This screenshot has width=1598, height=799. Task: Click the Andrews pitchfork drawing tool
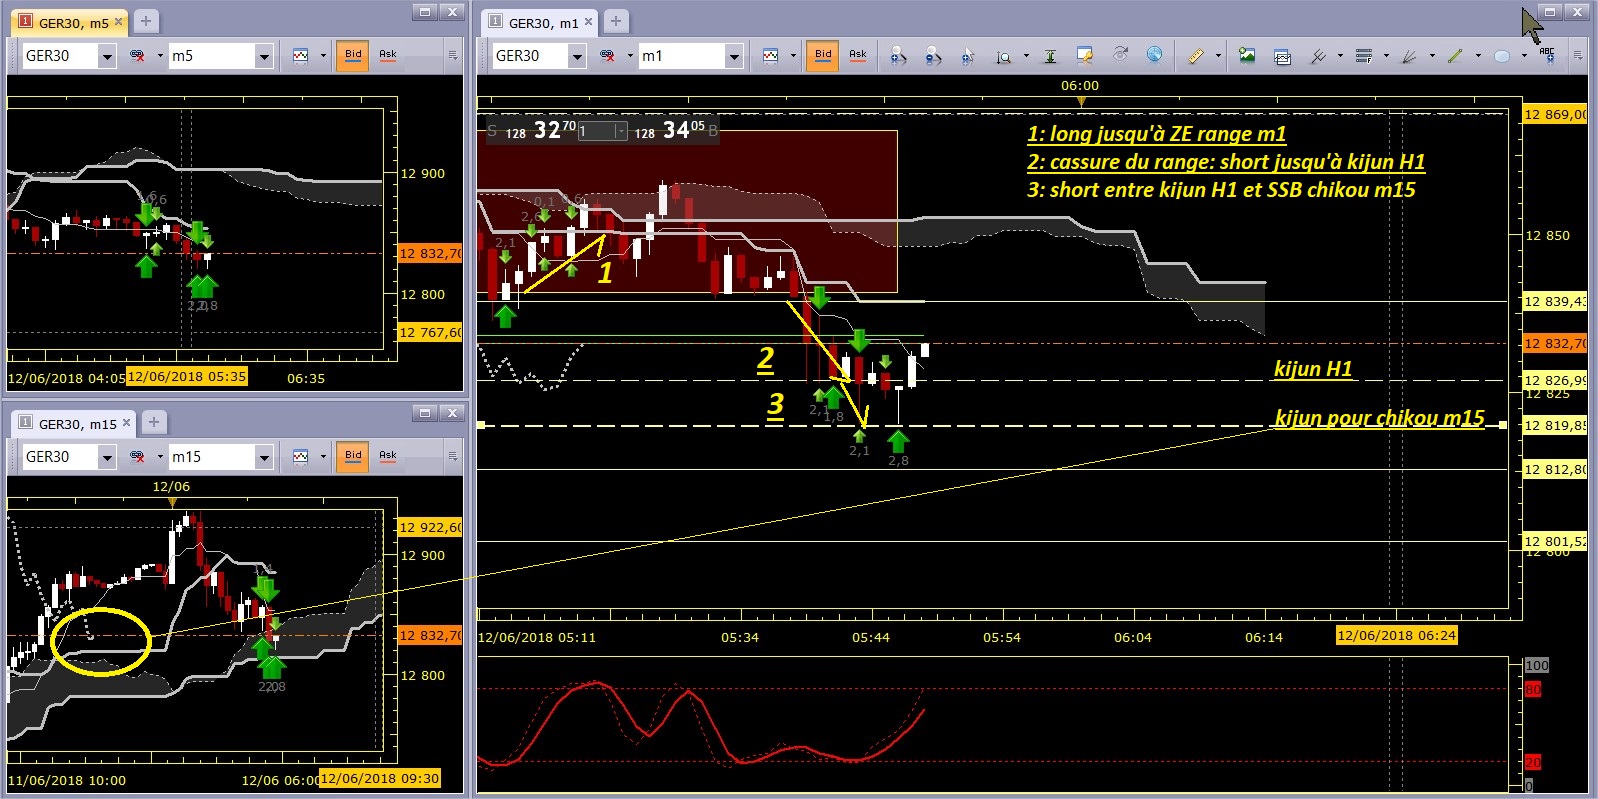1318,56
